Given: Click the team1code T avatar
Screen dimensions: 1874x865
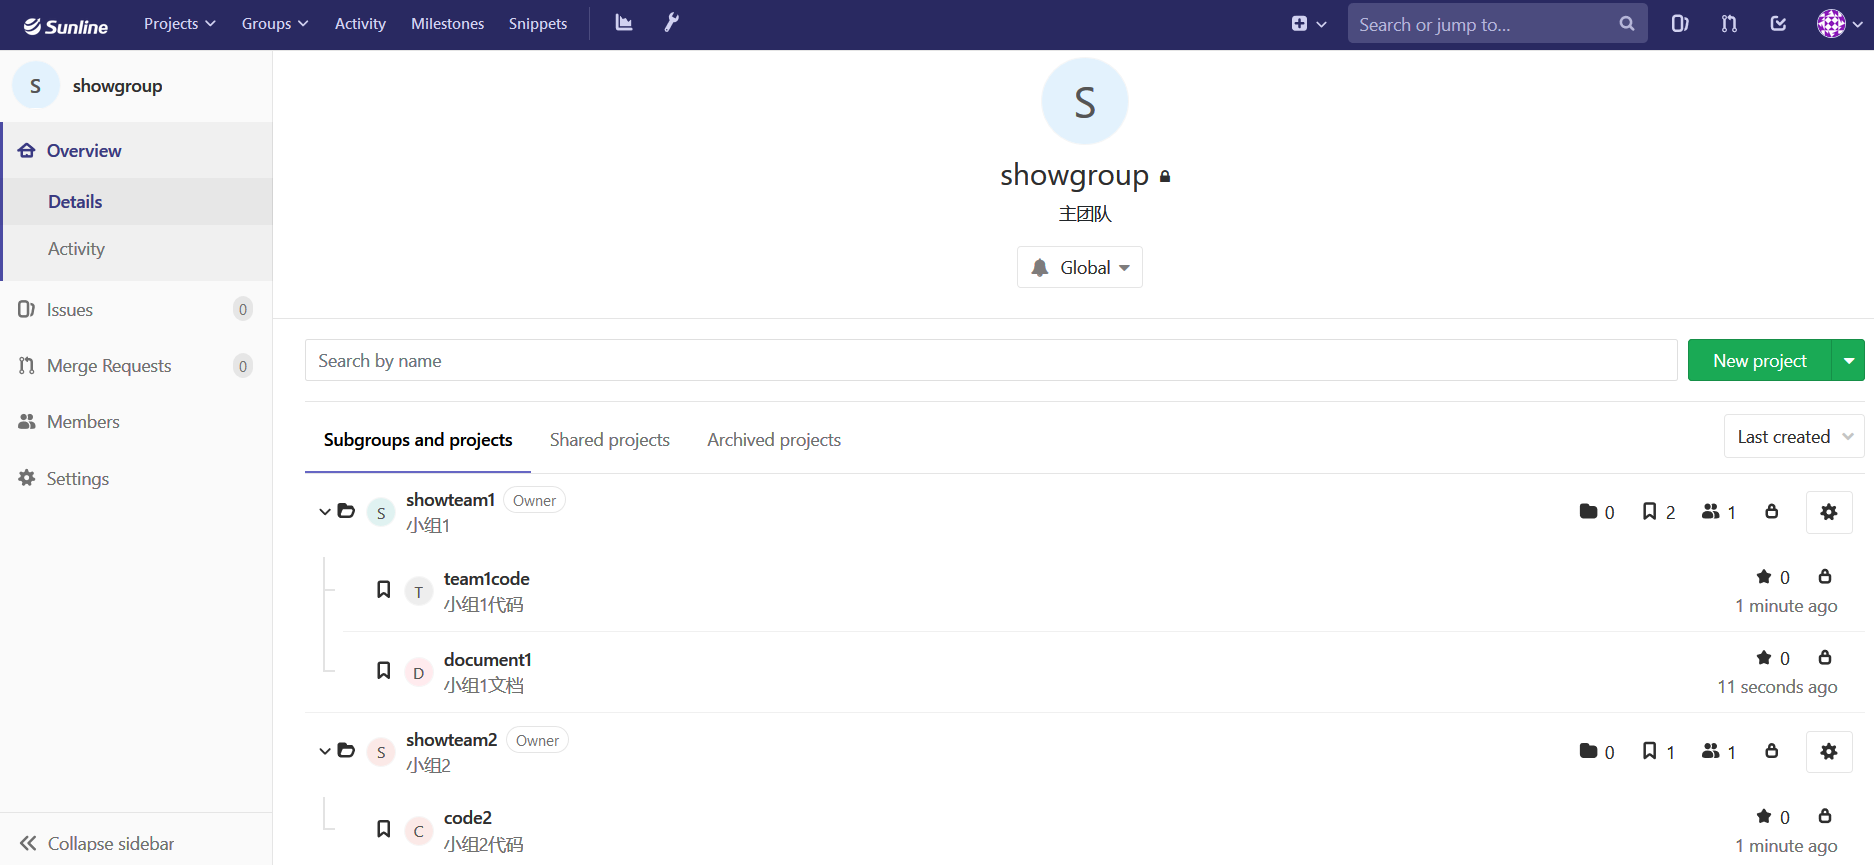Looking at the screenshot, I should pos(419,592).
